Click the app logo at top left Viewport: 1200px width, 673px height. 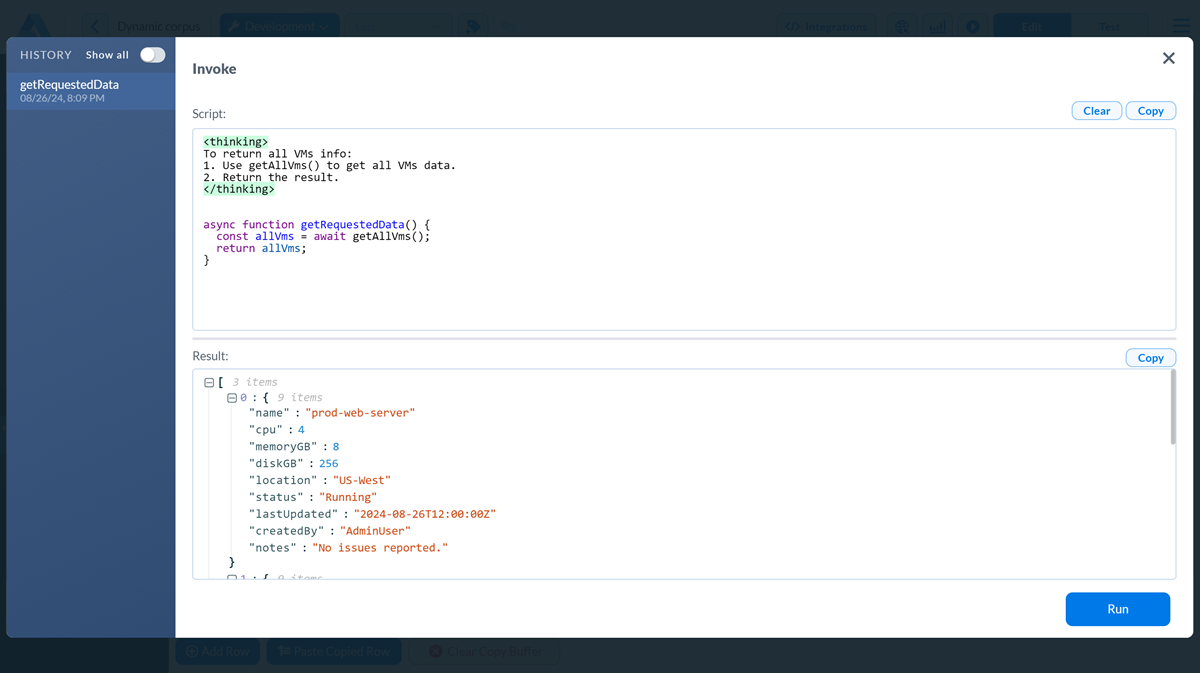(x=36, y=25)
